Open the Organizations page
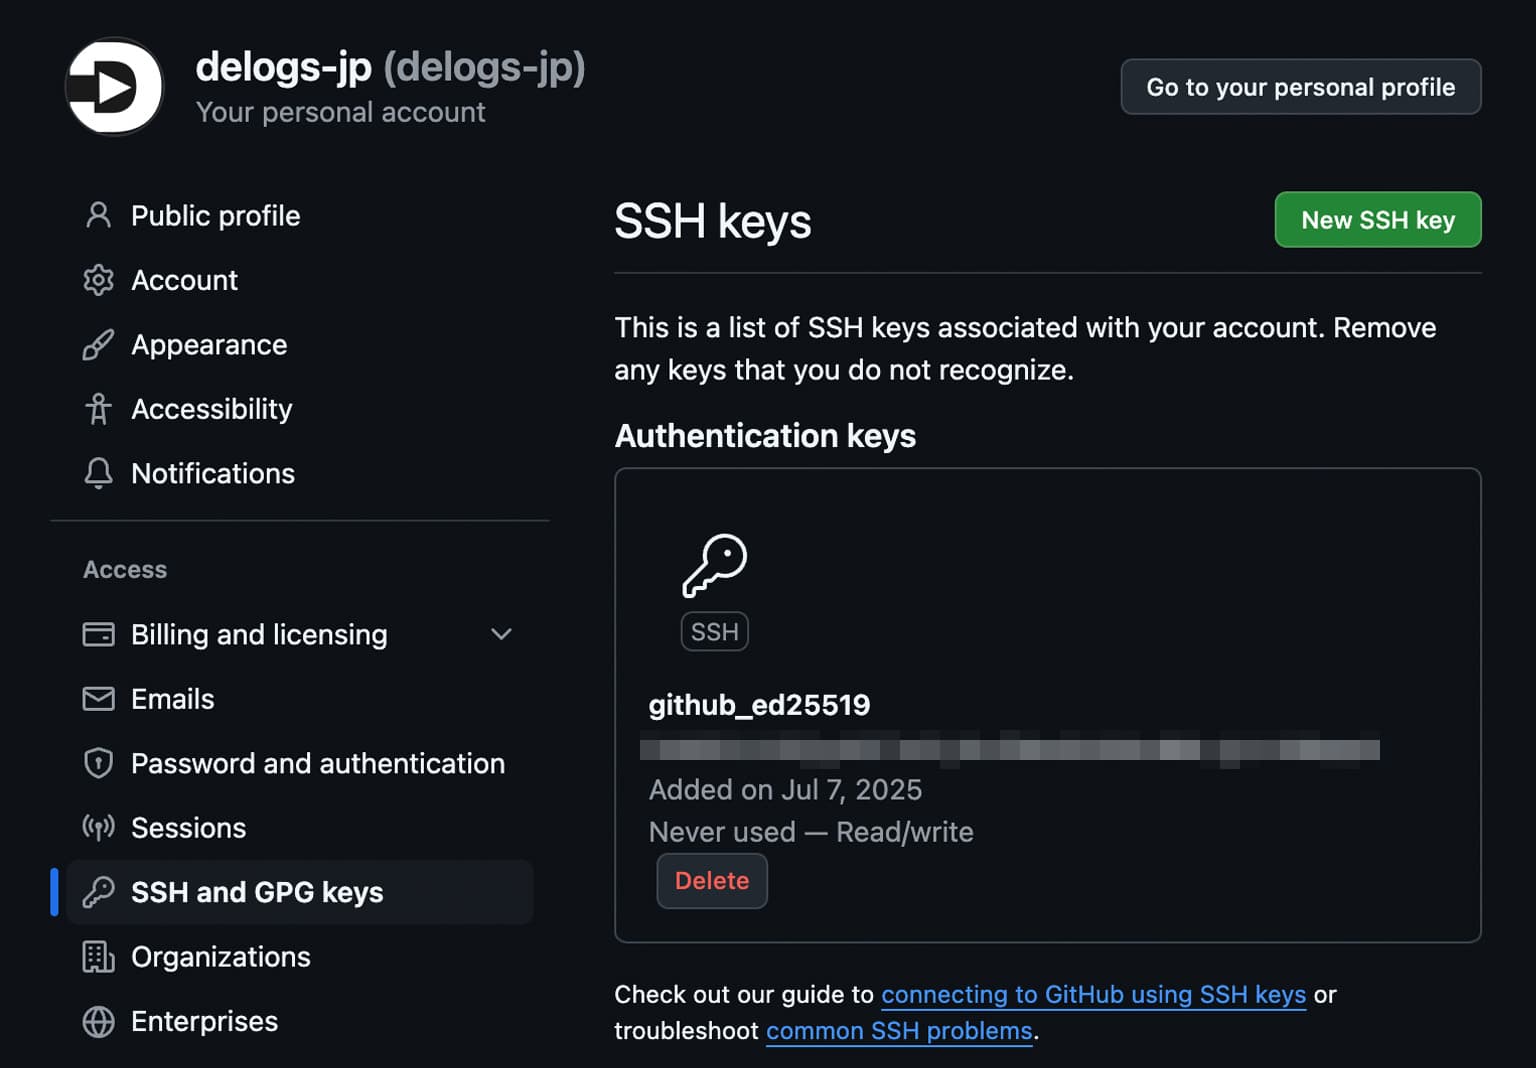Image resolution: width=1536 pixels, height=1068 pixels. (x=300, y=956)
